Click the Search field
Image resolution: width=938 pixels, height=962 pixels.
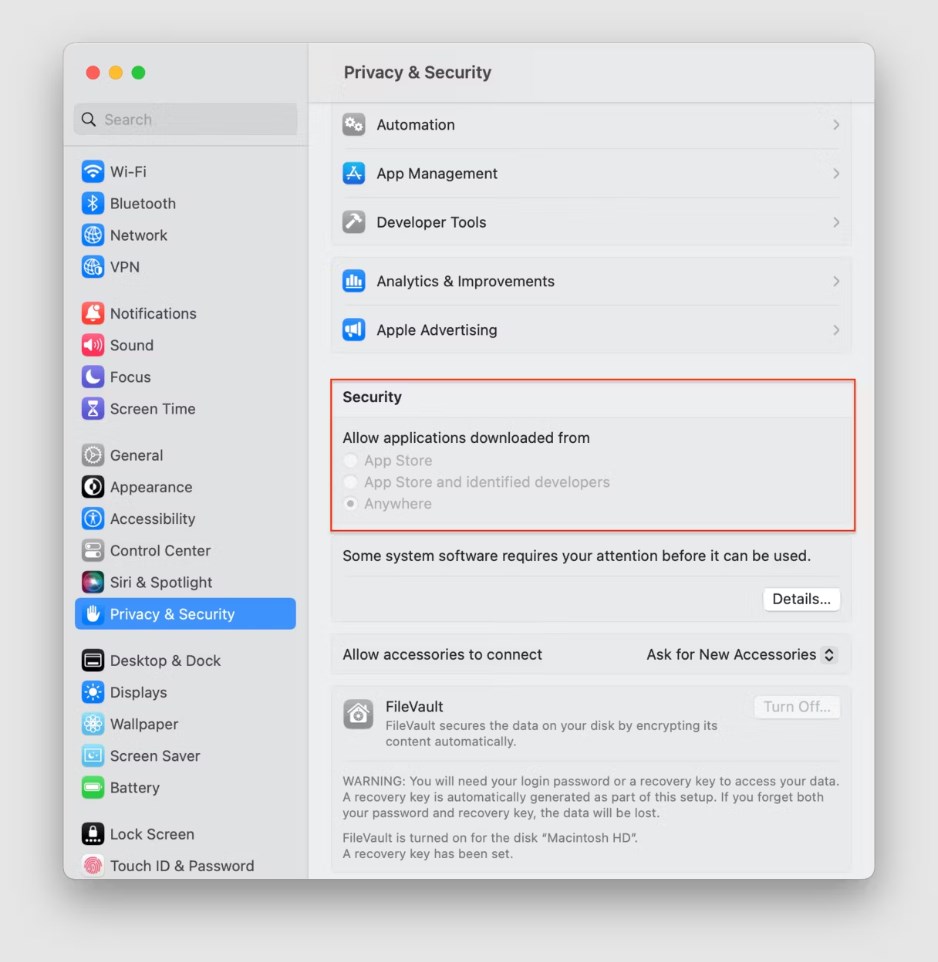[185, 119]
